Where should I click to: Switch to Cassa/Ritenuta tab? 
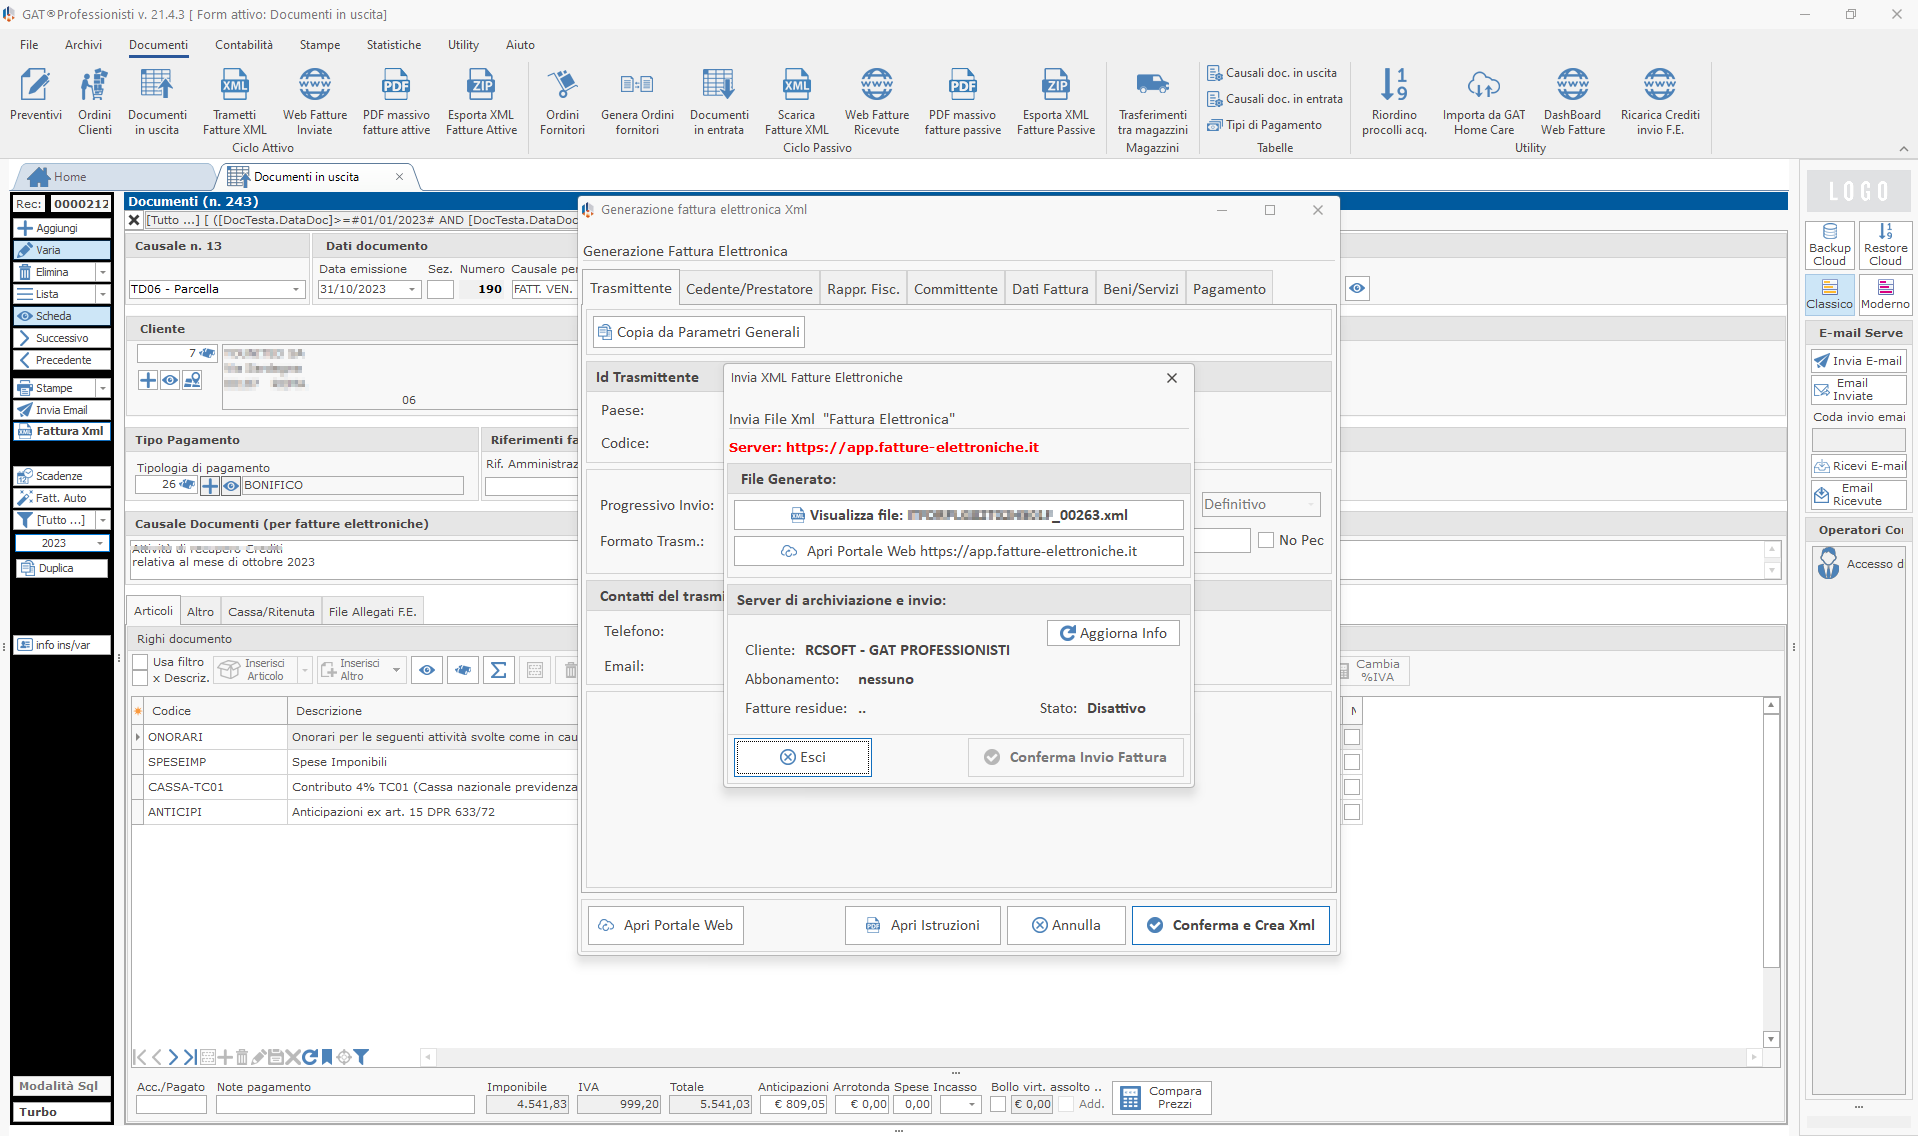[x=271, y=611]
